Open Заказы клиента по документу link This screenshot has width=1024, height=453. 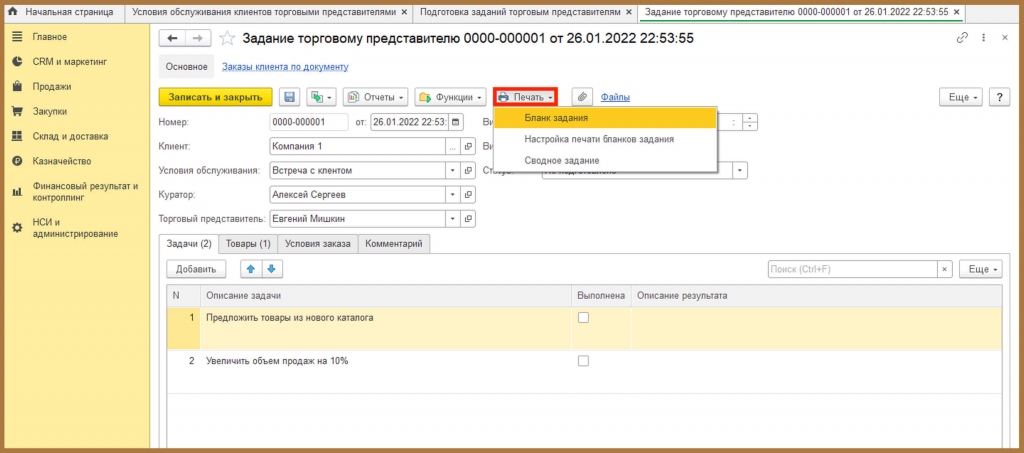(x=285, y=67)
